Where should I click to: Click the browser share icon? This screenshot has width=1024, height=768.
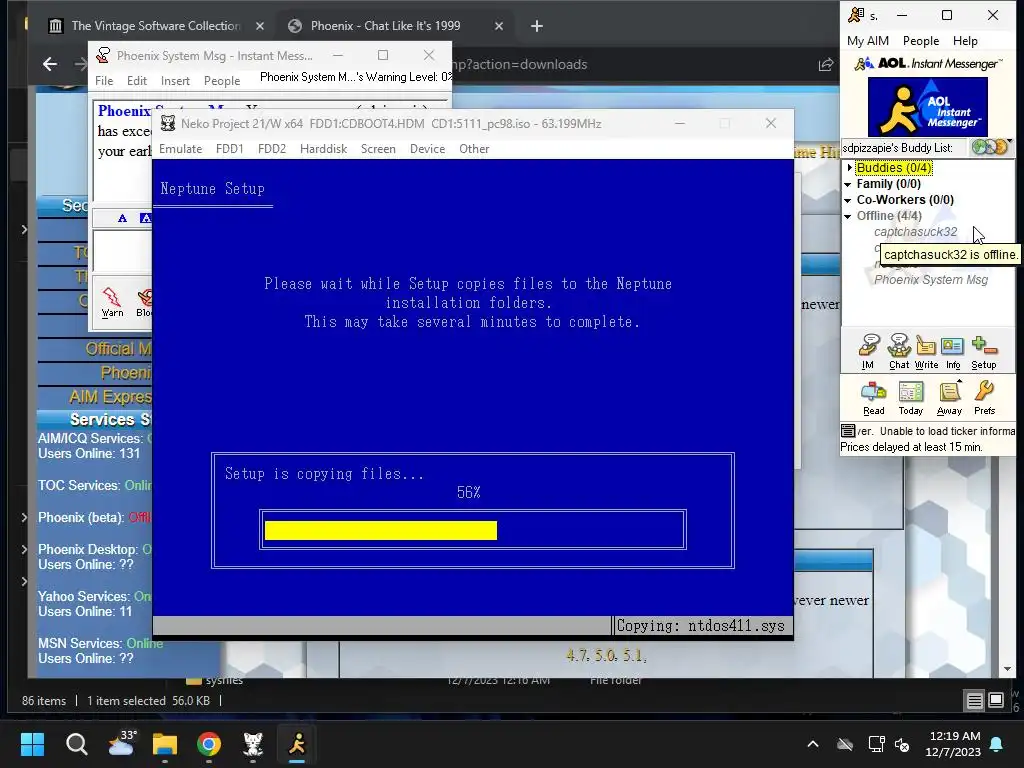(x=825, y=64)
